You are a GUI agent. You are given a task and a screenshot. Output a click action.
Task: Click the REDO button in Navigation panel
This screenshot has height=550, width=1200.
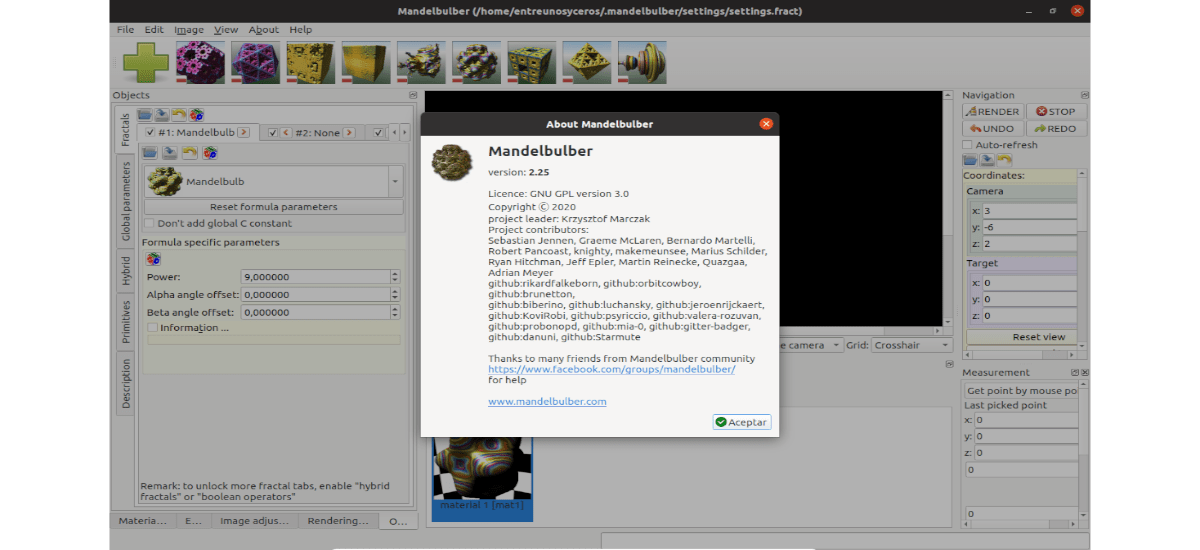click(1055, 129)
